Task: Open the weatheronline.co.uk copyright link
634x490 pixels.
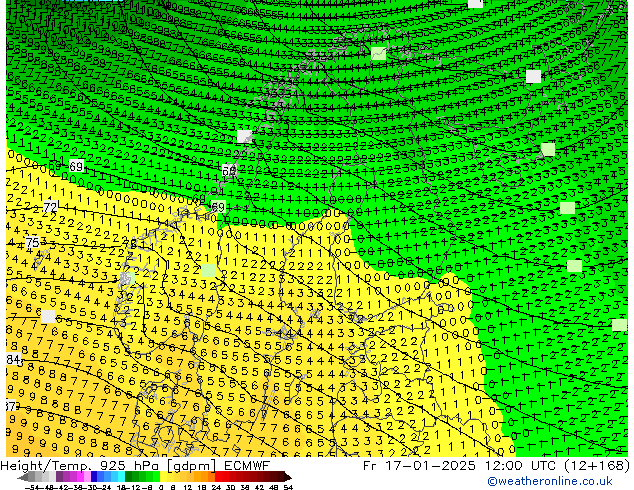Action: 550,481
